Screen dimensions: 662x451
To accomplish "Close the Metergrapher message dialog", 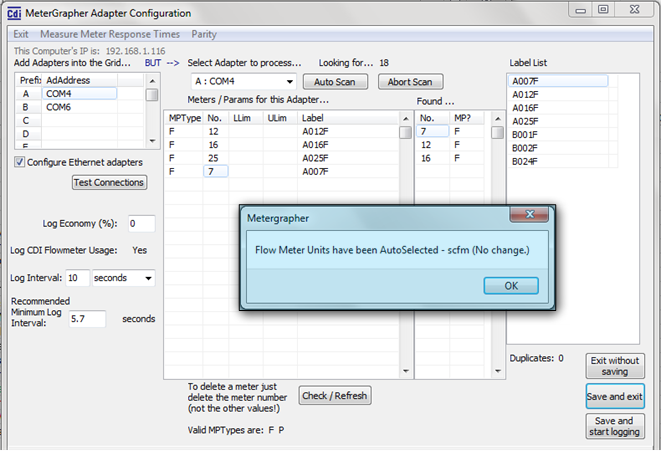I will [529, 215].
